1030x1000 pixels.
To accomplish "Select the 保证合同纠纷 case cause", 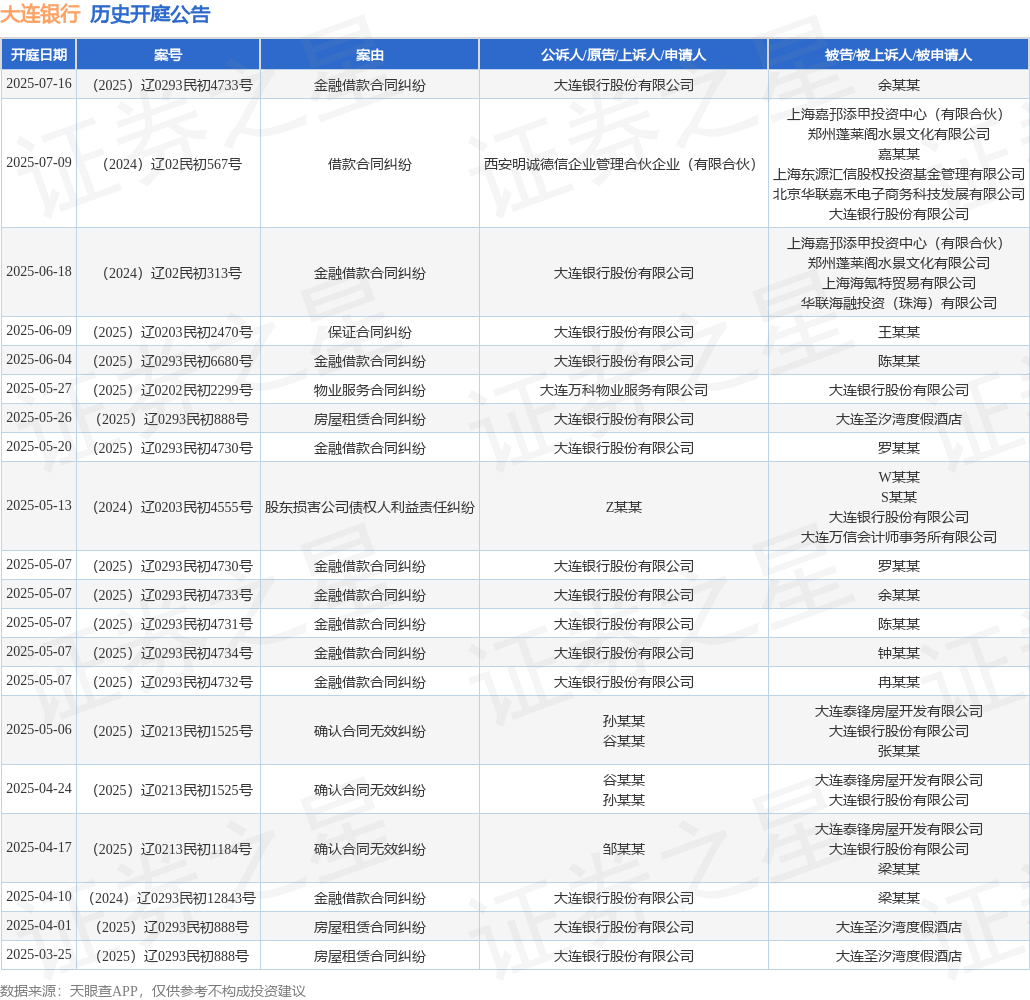I will [370, 332].
